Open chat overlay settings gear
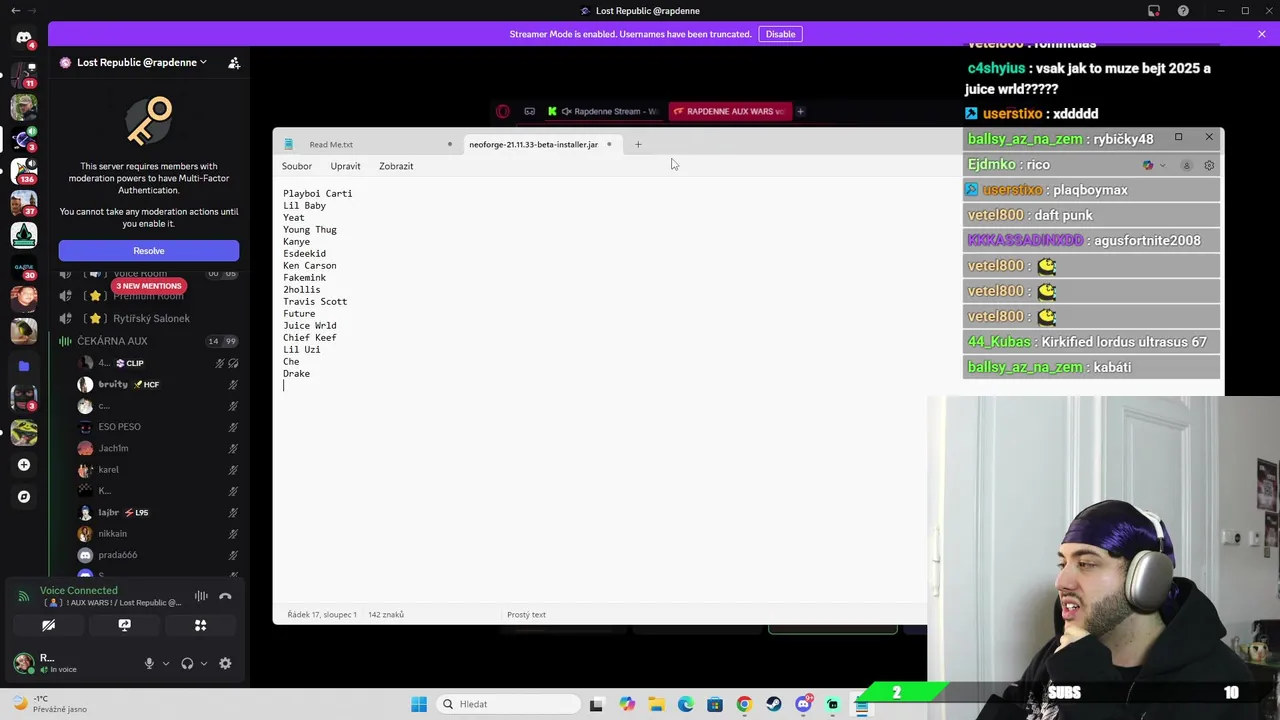 [1209, 165]
